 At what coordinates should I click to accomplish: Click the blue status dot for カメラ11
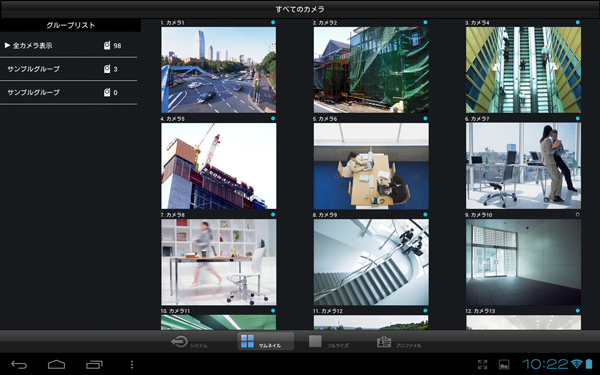[x=273, y=311]
